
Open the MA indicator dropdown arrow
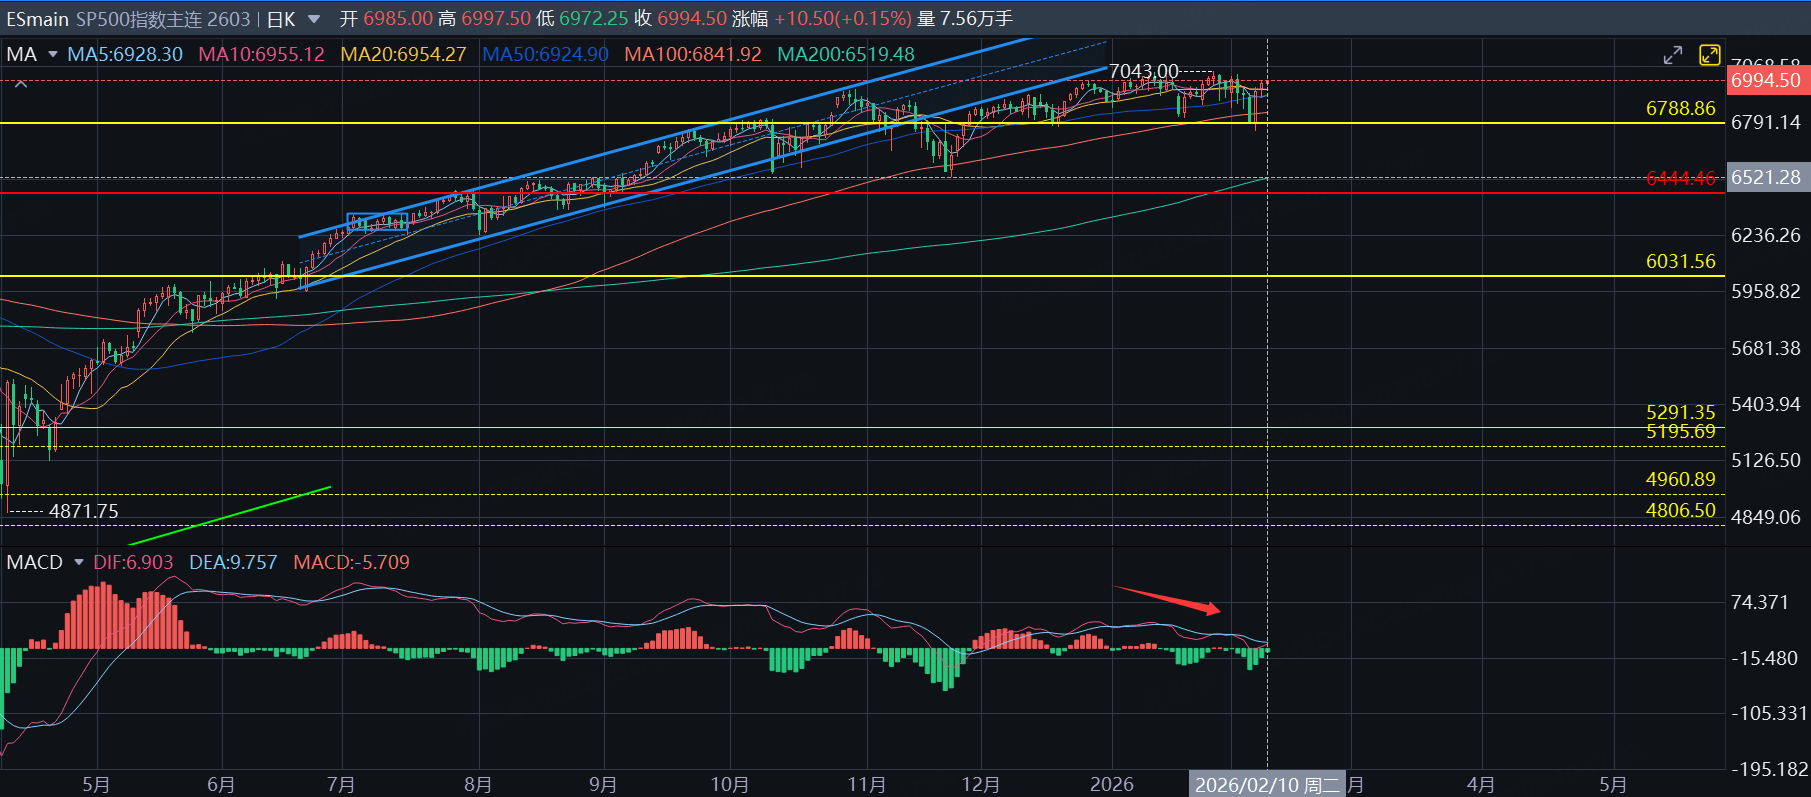53,54
